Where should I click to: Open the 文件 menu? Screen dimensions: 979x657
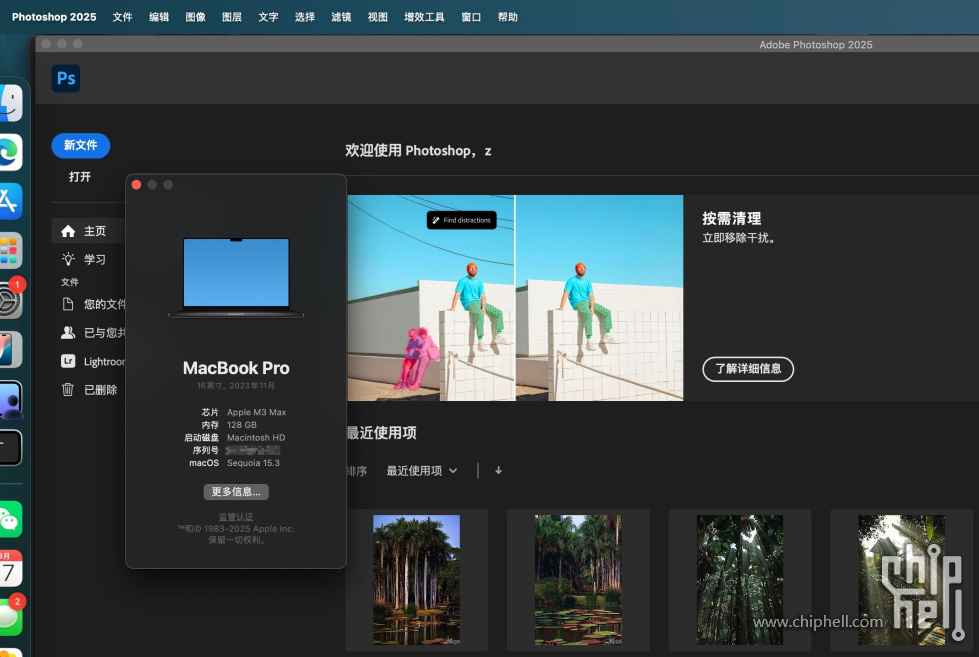pos(122,17)
